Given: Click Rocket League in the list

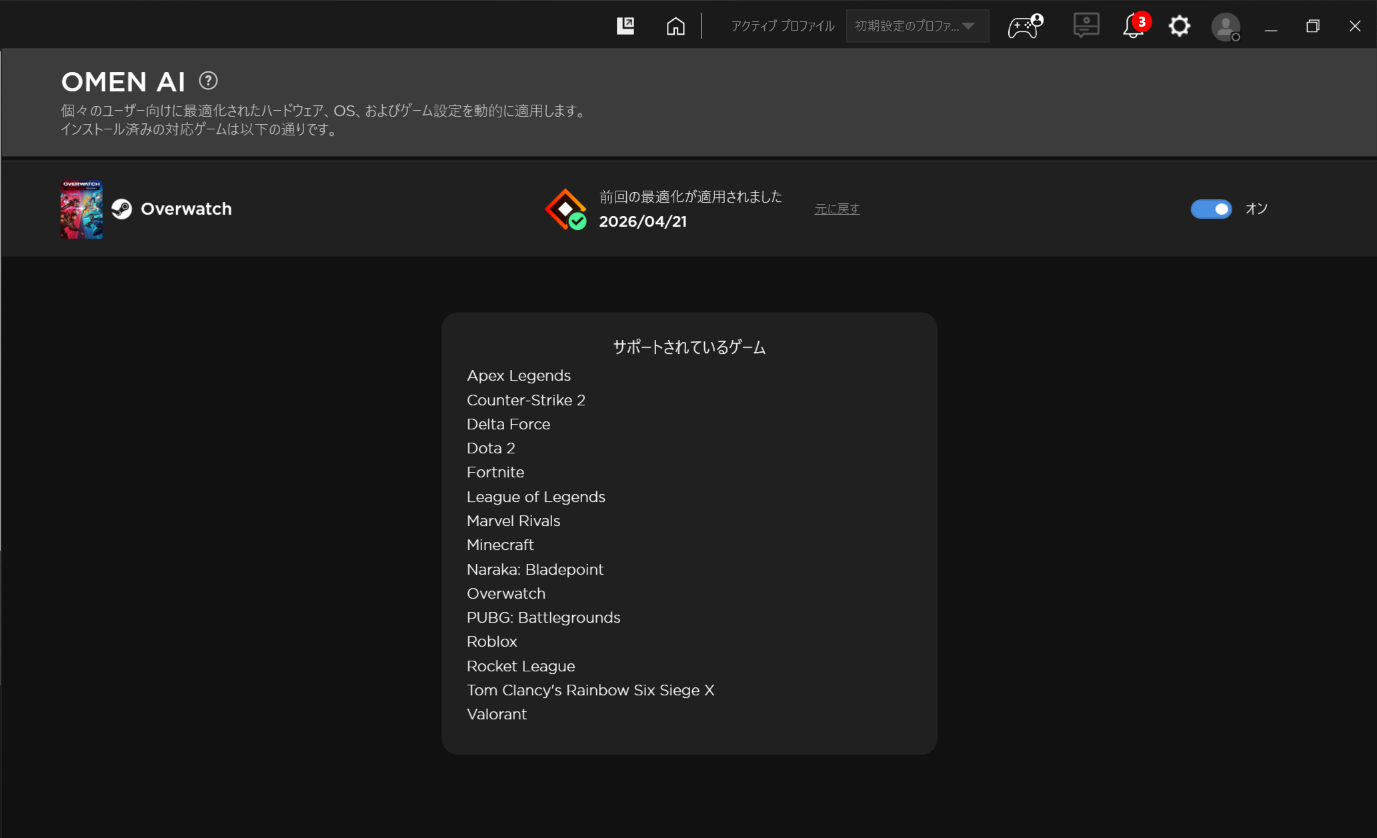Looking at the screenshot, I should [521, 666].
